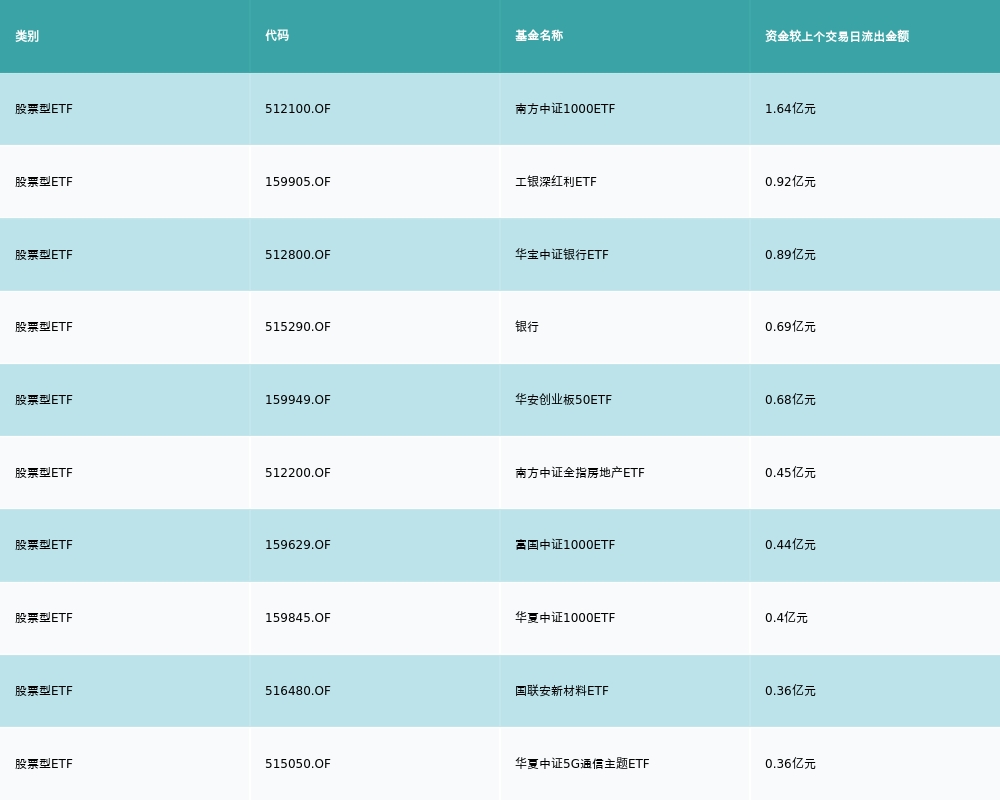This screenshot has width=1000, height=800.
Task: Select fund name 华安创业板50ETF
Action: coord(564,400)
